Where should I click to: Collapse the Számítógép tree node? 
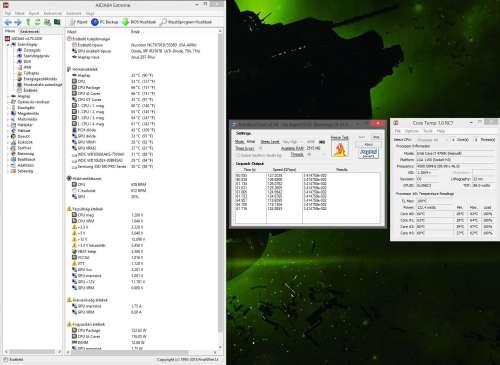click(x=8, y=44)
